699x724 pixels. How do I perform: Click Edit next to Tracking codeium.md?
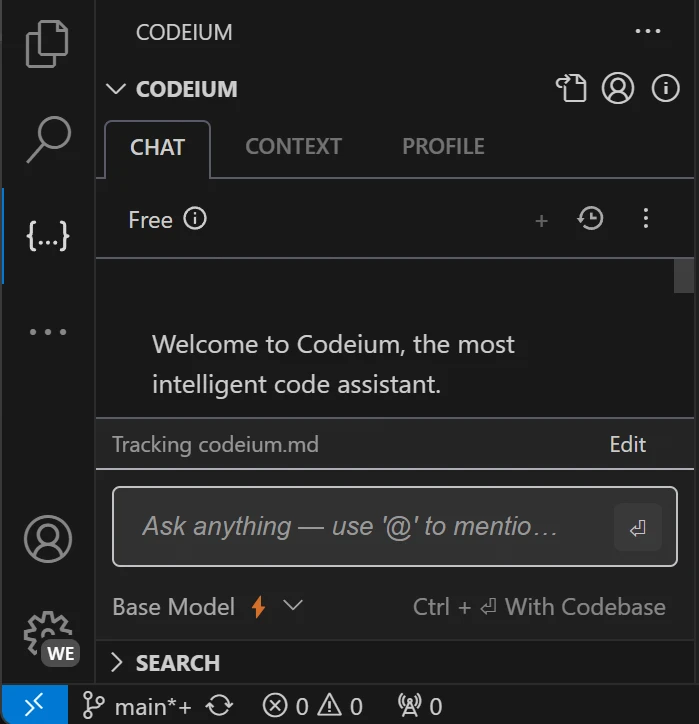pos(628,445)
